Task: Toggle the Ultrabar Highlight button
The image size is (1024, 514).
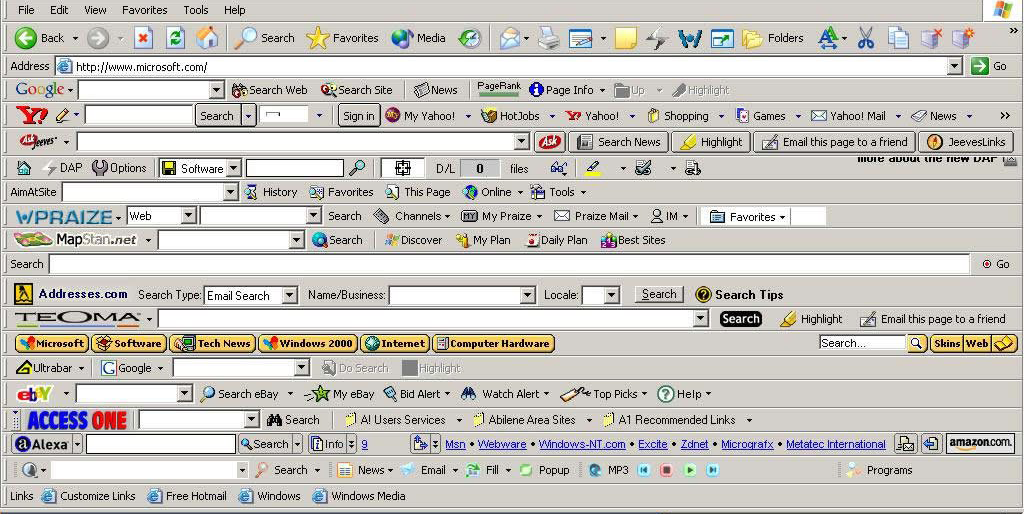Action: click(x=431, y=368)
